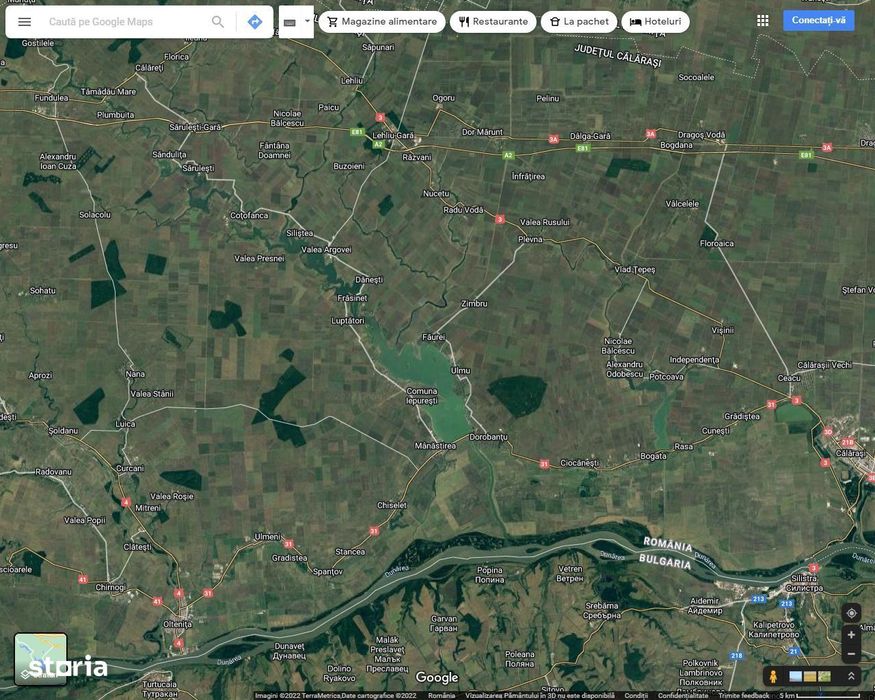The width and height of the screenshot is (875, 700).
Task: Zoom out with the minus button
Action: click(852, 654)
